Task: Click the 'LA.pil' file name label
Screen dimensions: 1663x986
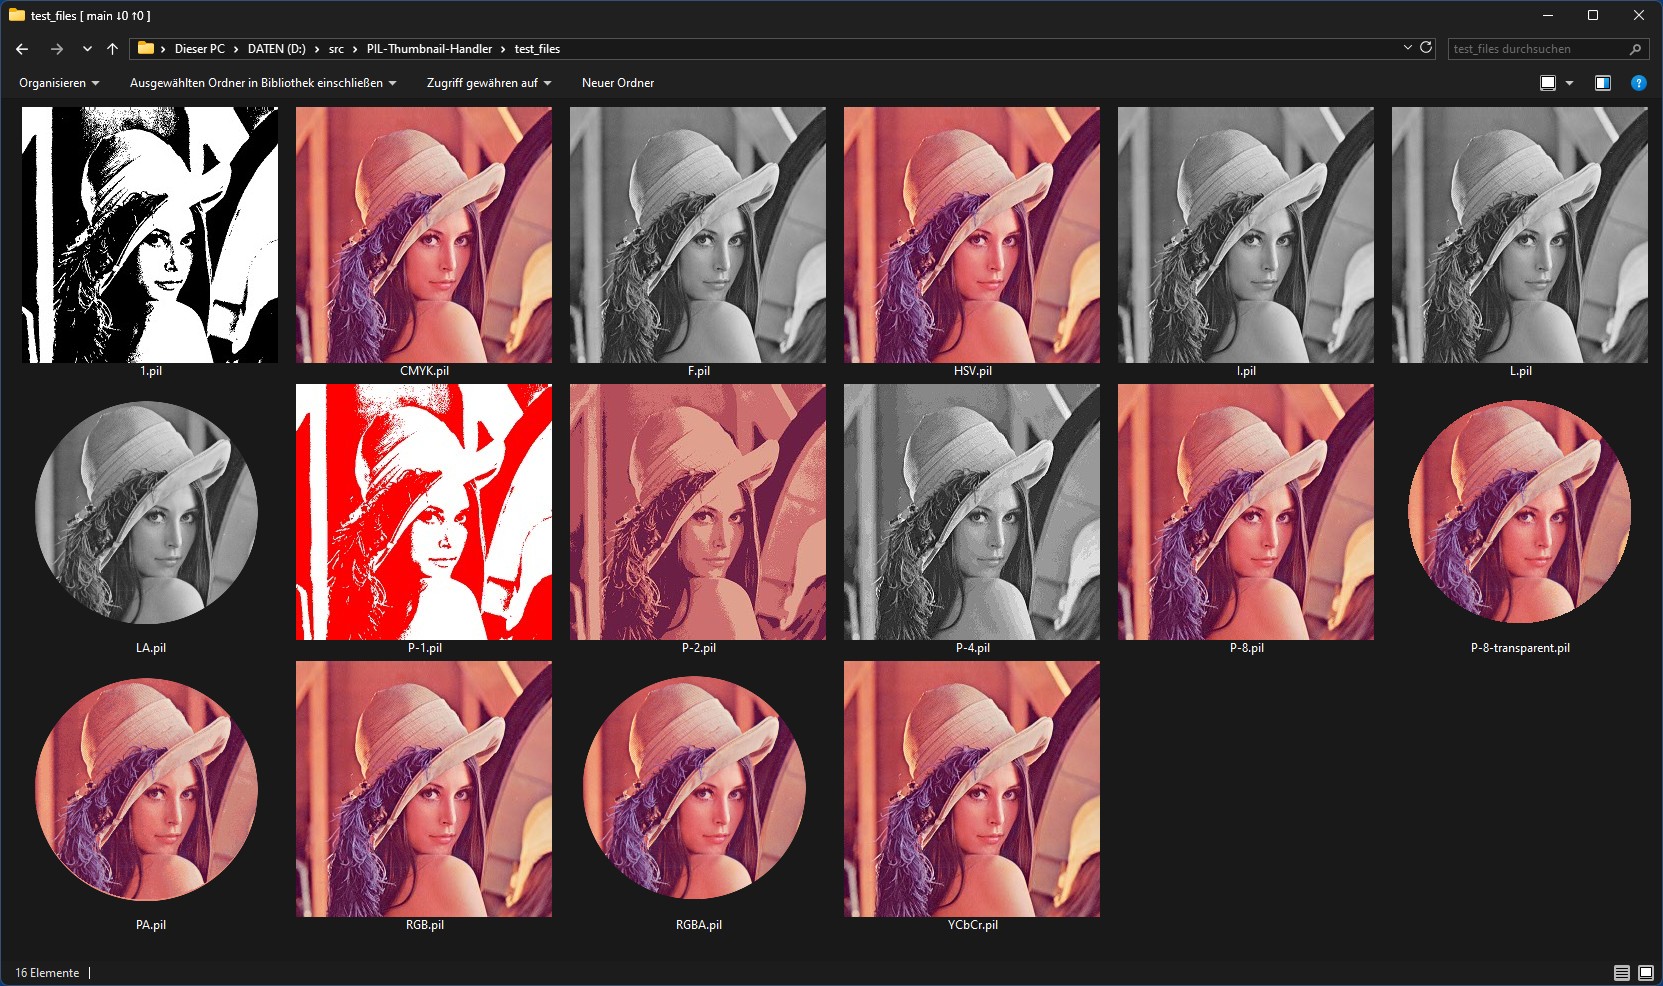Action: (150, 648)
